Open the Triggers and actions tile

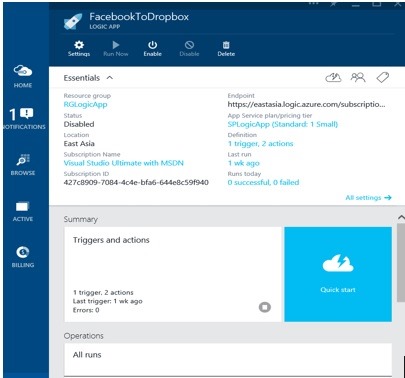[173, 274]
